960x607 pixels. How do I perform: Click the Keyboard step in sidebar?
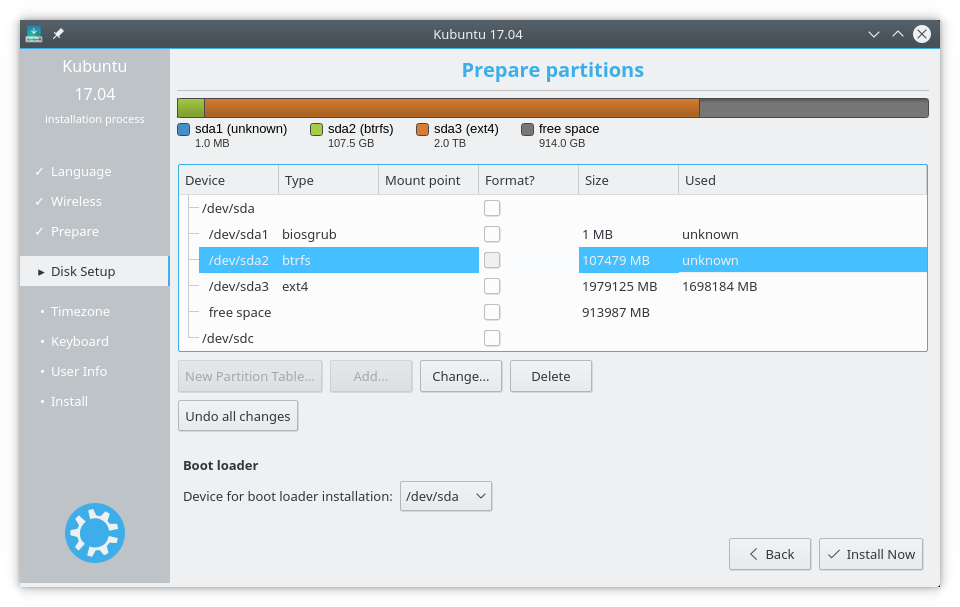click(x=79, y=341)
